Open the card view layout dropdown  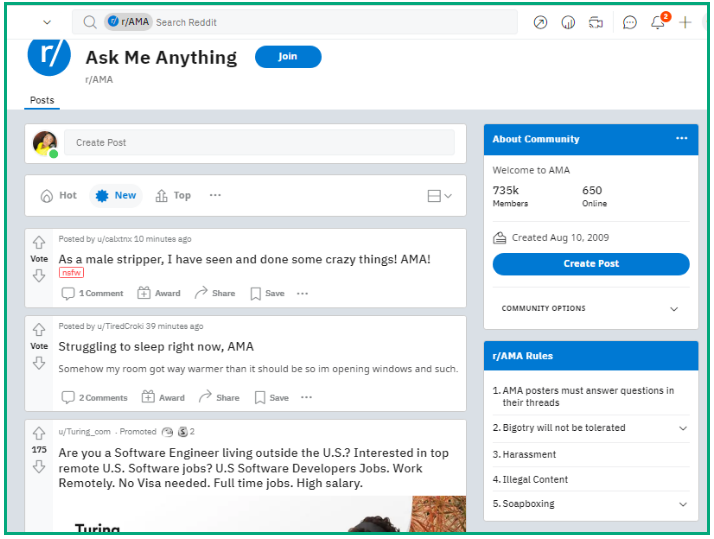(x=439, y=196)
